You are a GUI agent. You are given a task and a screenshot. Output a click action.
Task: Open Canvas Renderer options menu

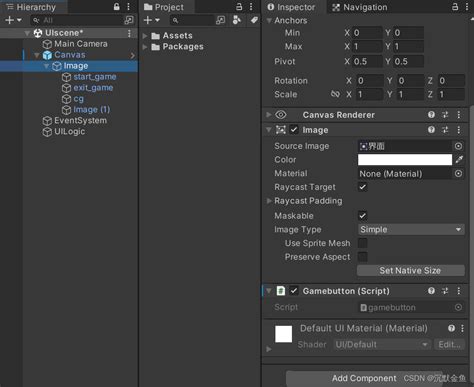(459, 115)
